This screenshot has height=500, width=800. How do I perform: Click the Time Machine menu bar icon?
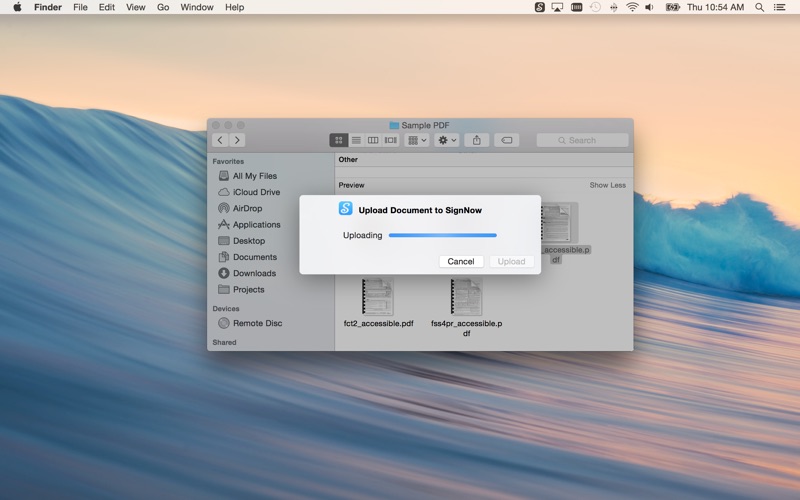(x=595, y=7)
